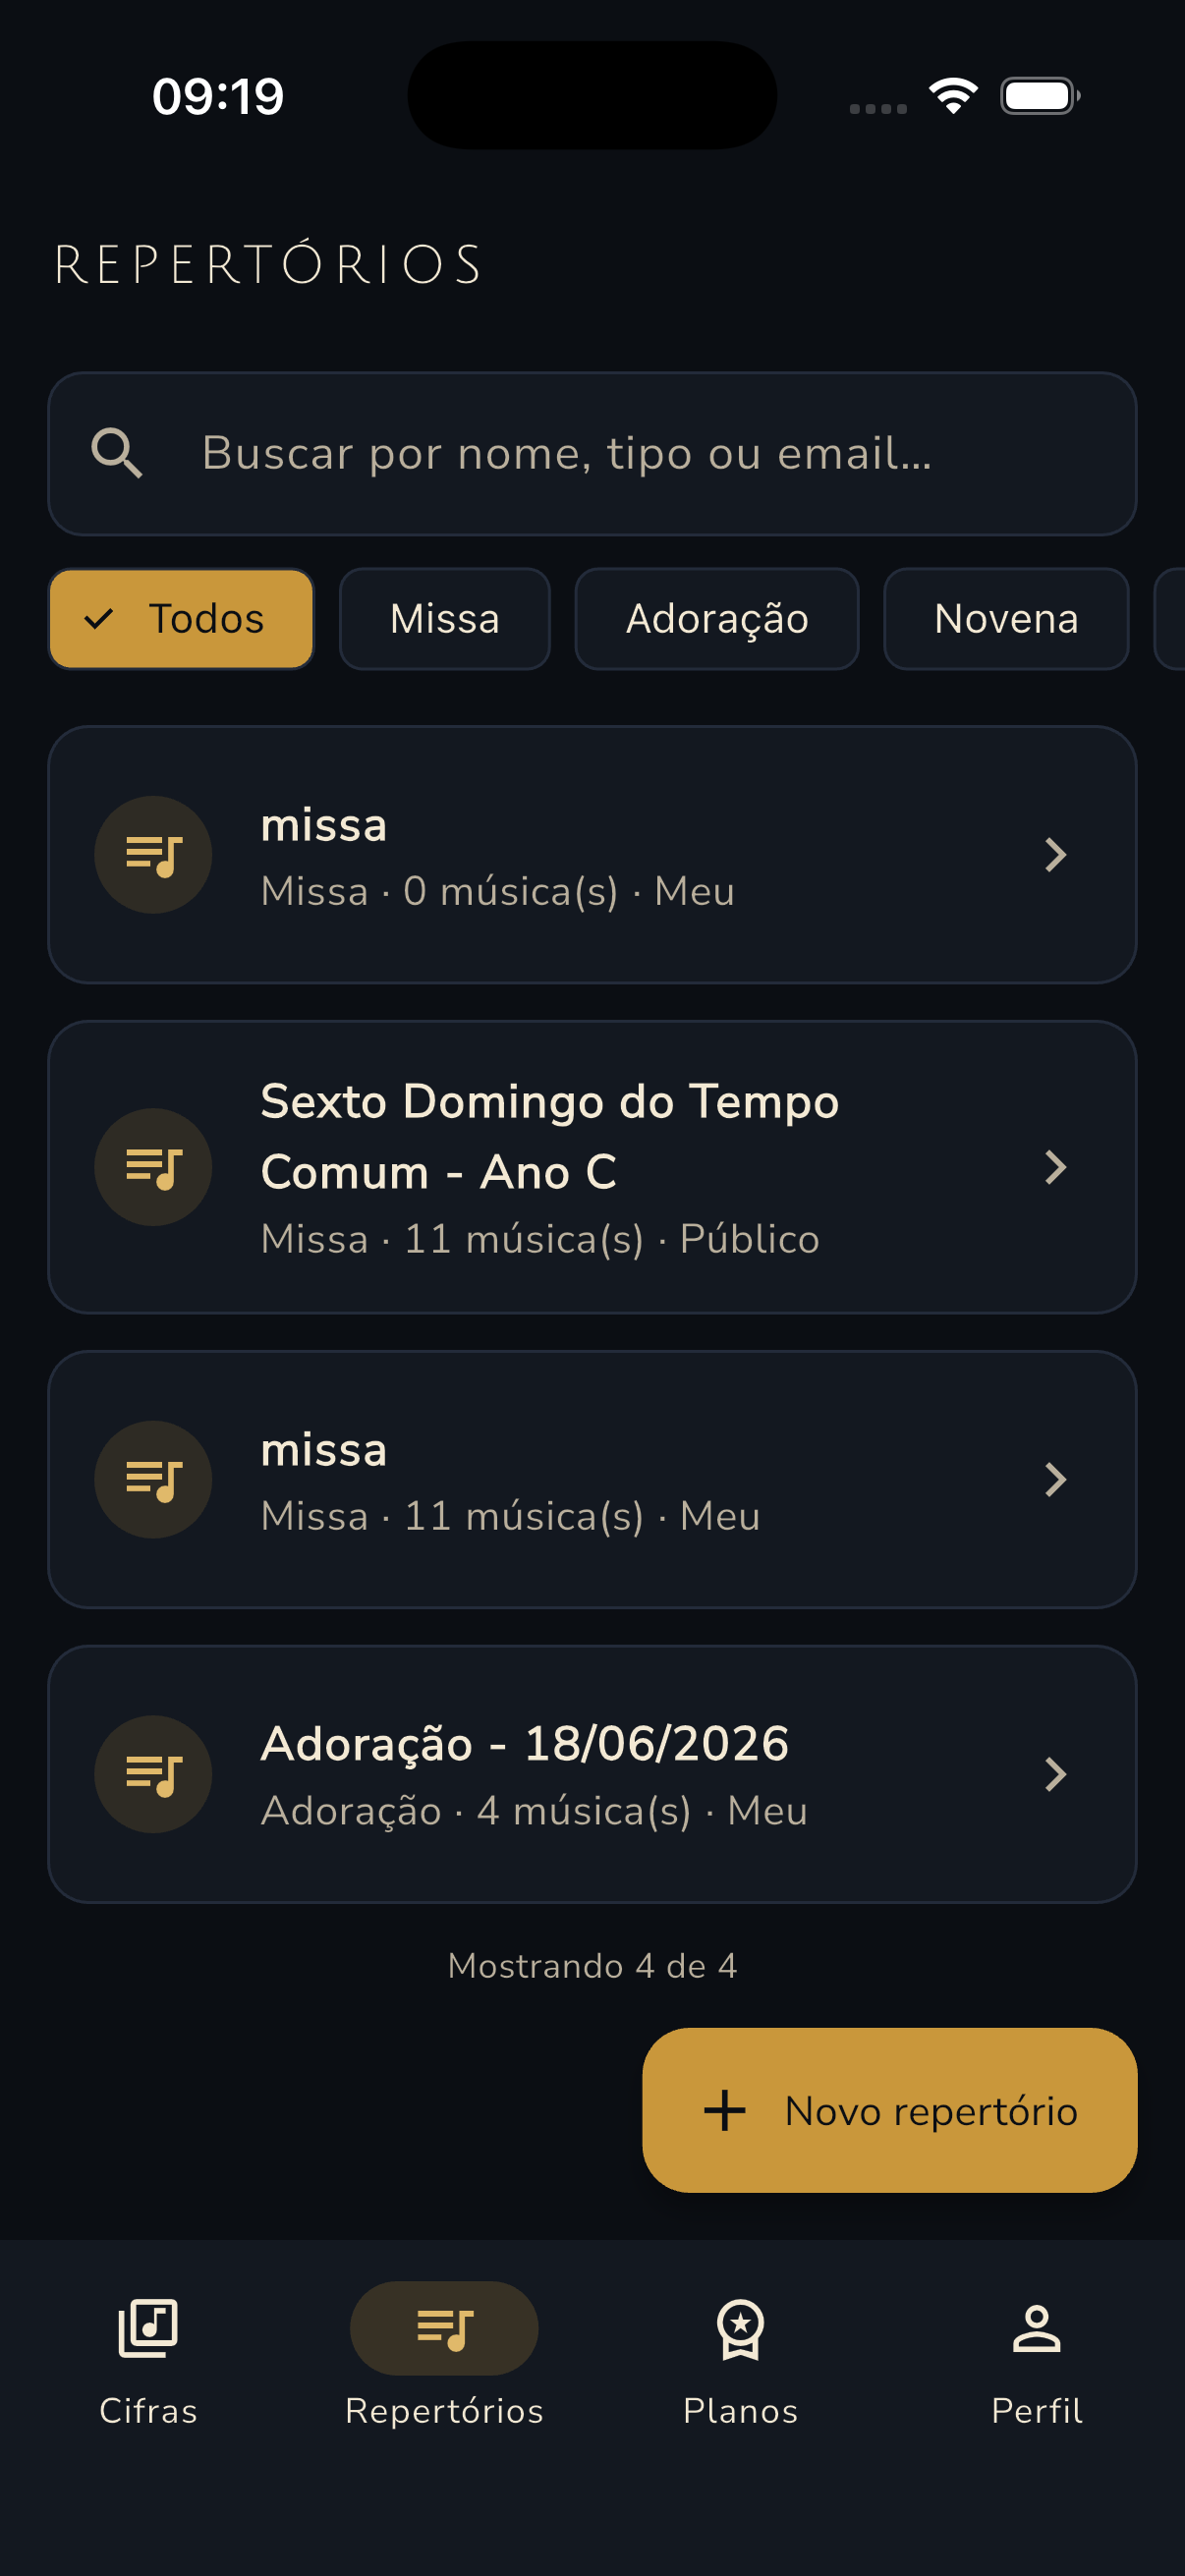This screenshot has width=1185, height=2576.
Task: Open the Perfil person icon
Action: 1036,2328
